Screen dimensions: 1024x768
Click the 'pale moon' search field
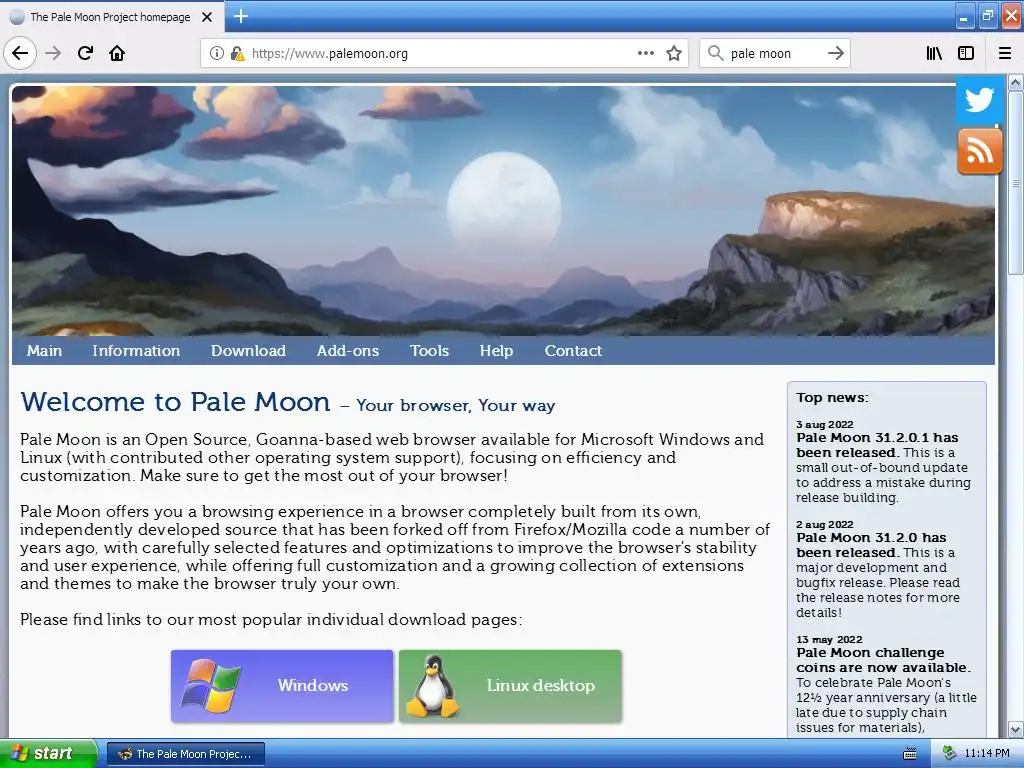coord(775,53)
